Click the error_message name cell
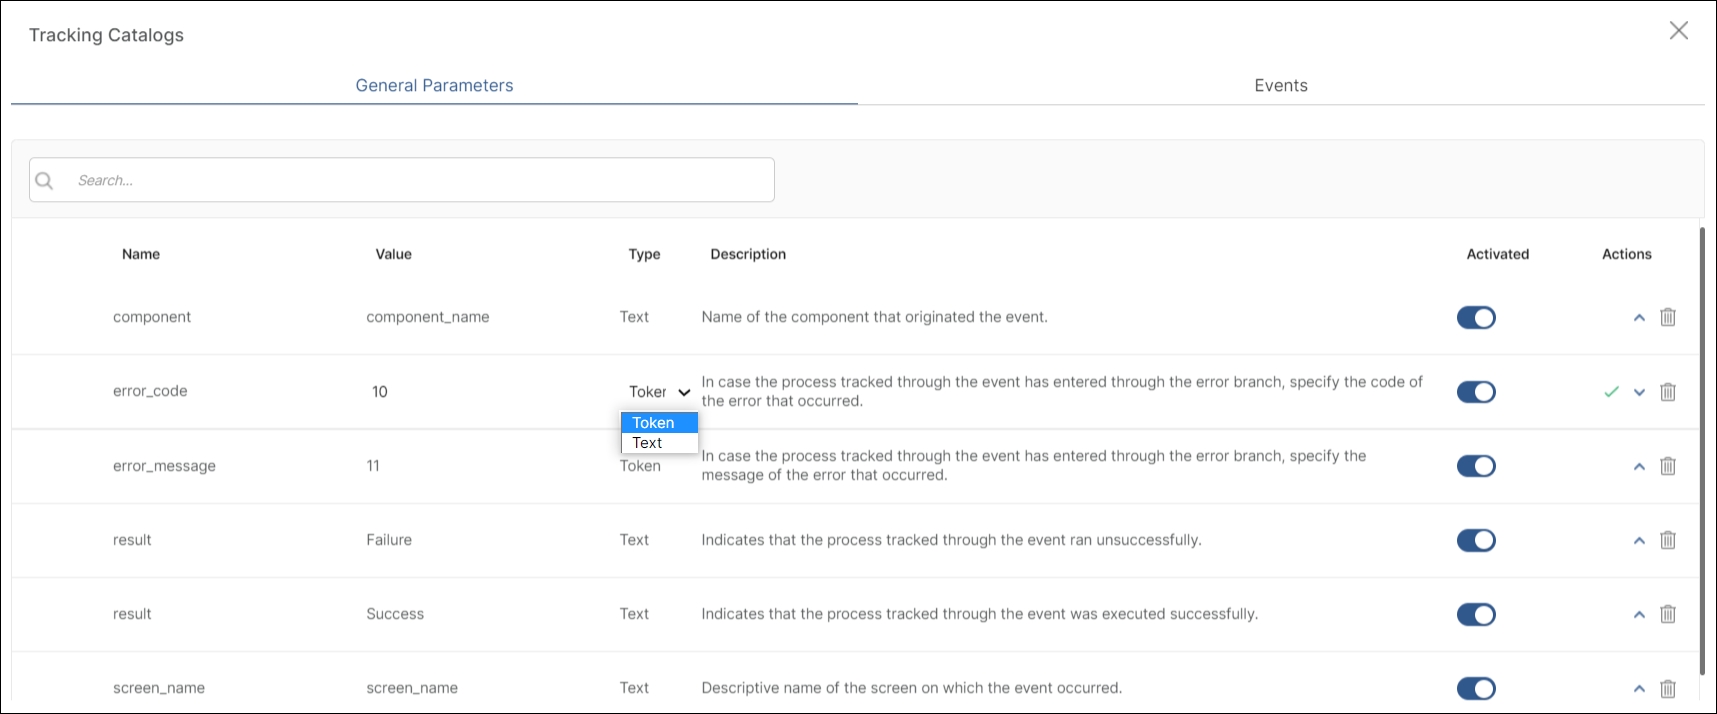The image size is (1717, 714). coord(164,466)
